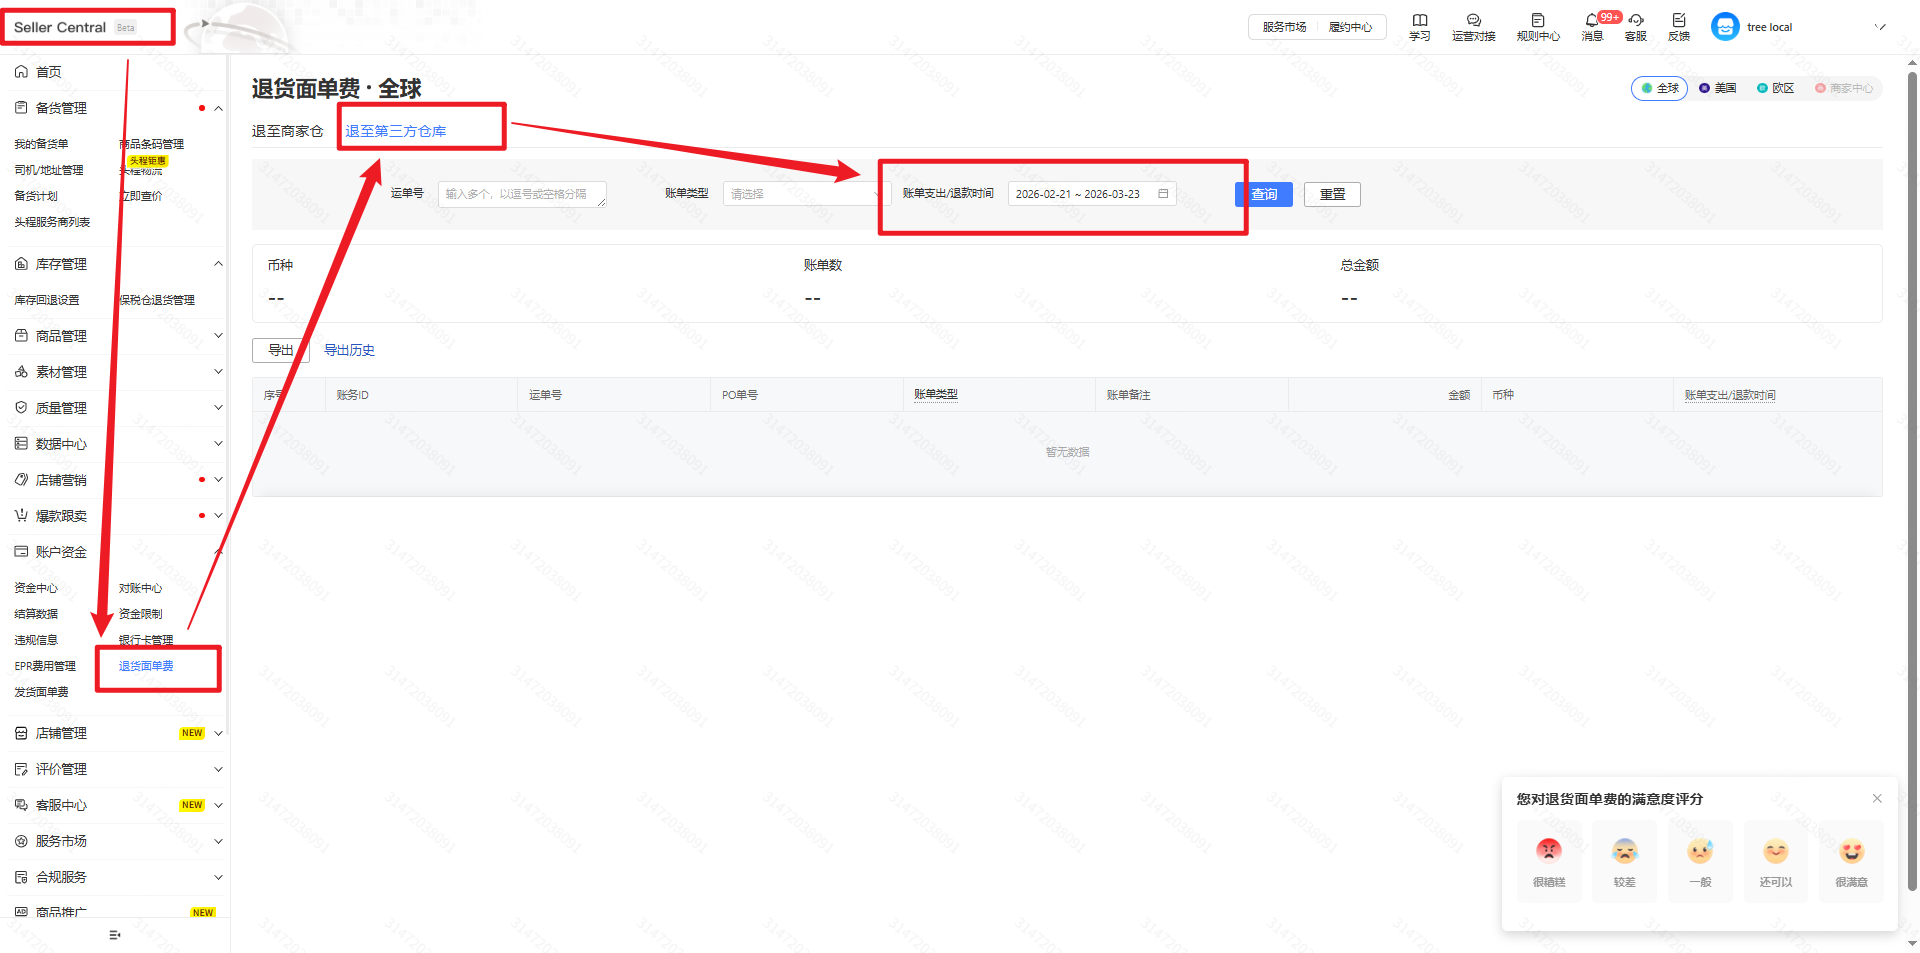1920x953 pixels.
Task: Close the satisfaction rating popup
Action: (1876, 798)
